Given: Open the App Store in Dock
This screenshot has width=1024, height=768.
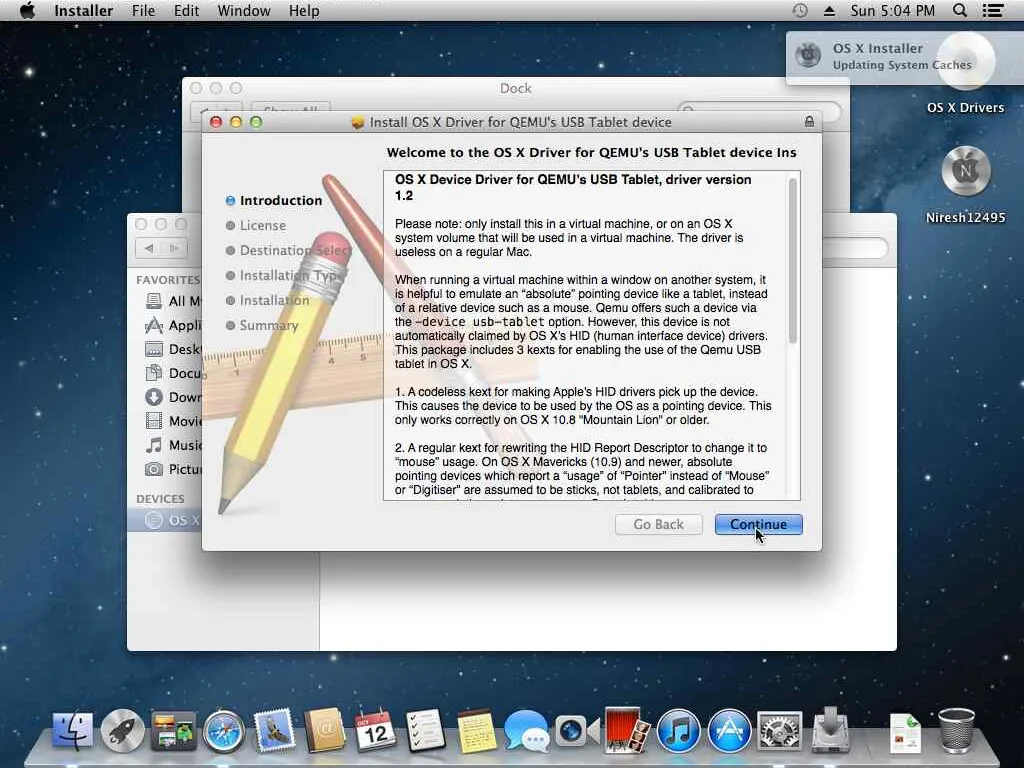Looking at the screenshot, I should pyautogui.click(x=729, y=731).
